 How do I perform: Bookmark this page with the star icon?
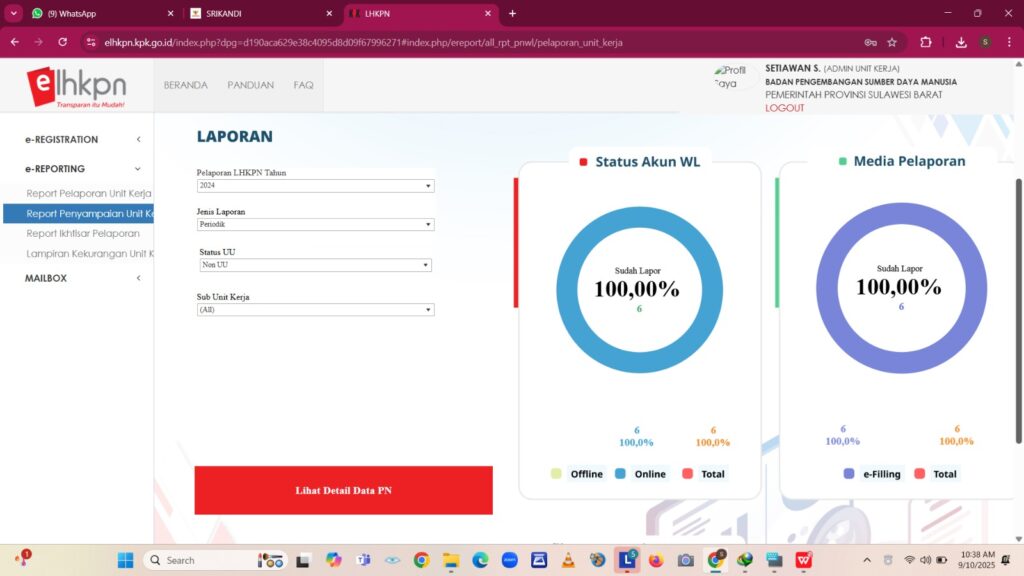point(893,42)
